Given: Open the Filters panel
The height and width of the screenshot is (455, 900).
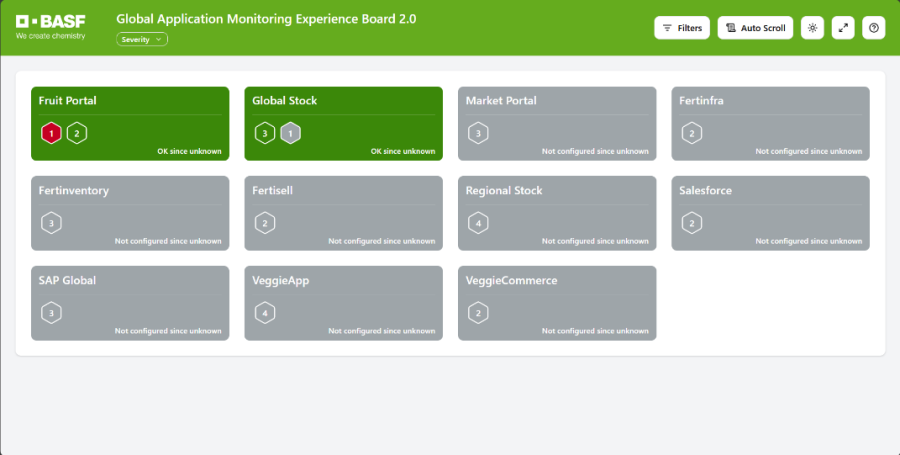Looking at the screenshot, I should pyautogui.click(x=682, y=28).
